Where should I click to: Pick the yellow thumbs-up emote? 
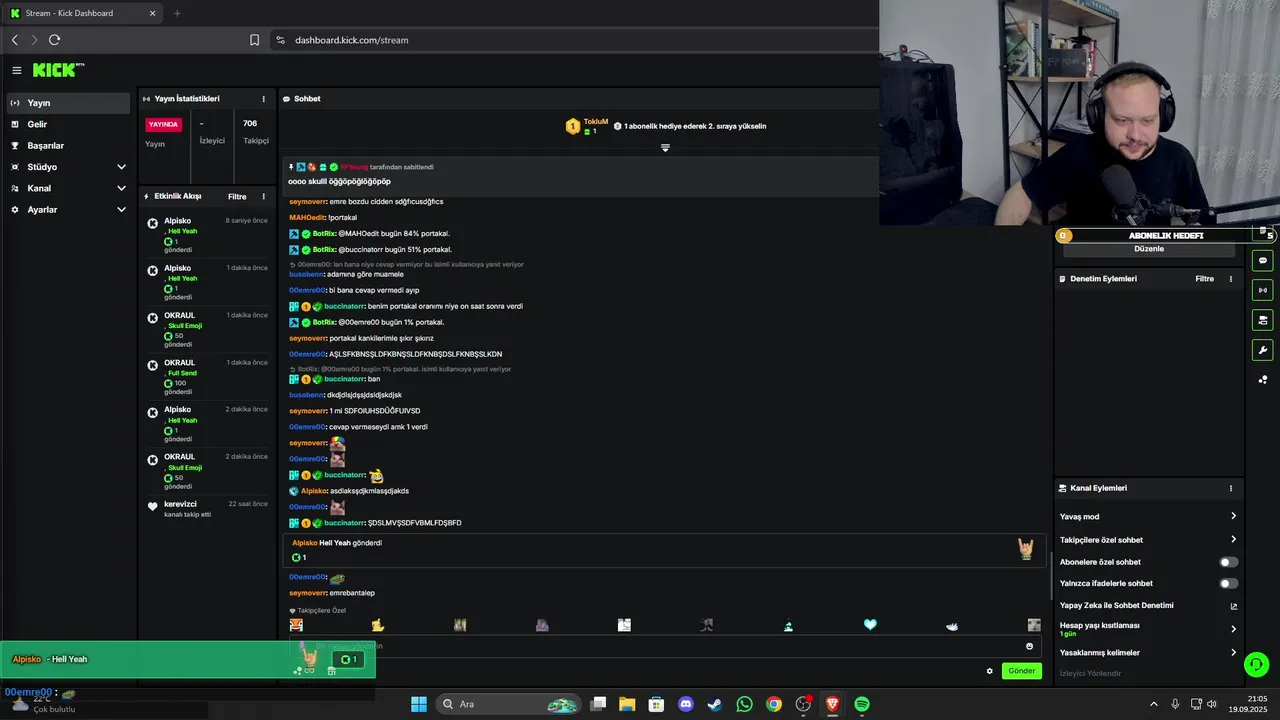pos(378,625)
